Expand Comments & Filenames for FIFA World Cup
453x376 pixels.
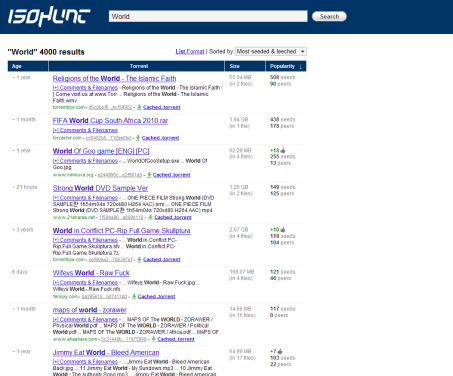coord(85,130)
